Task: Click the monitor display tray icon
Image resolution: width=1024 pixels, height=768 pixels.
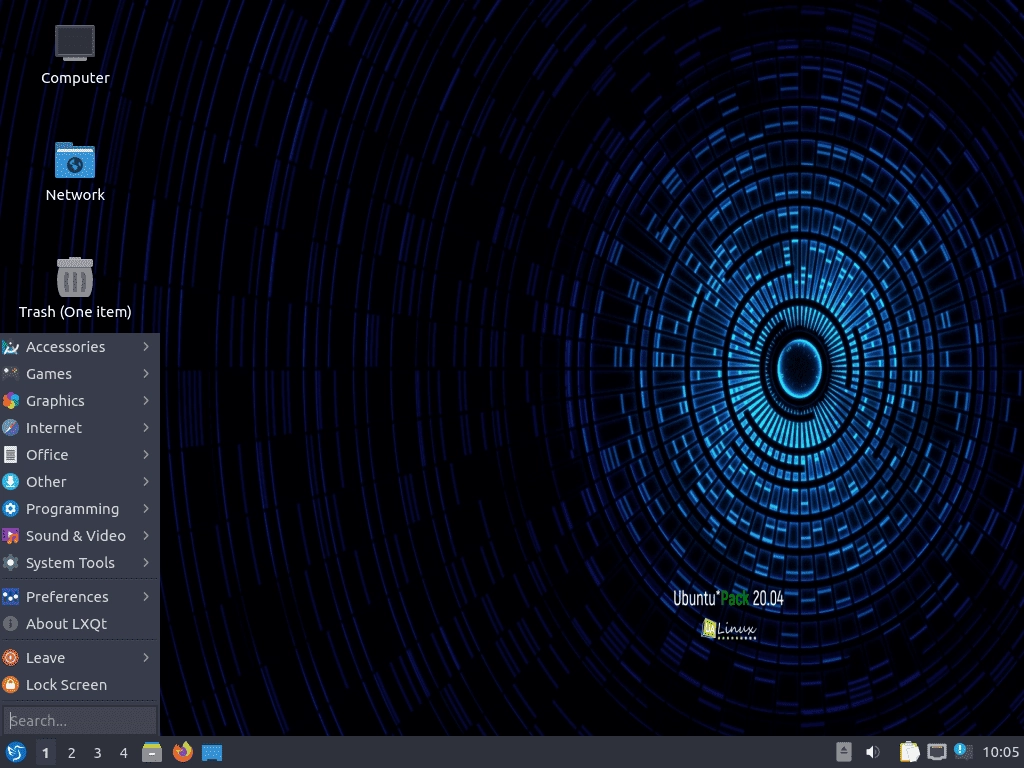Action: [x=936, y=752]
